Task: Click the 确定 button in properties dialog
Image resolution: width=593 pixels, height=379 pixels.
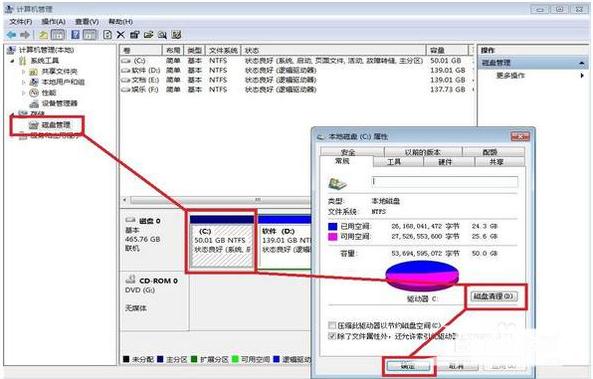Action: tap(408, 366)
